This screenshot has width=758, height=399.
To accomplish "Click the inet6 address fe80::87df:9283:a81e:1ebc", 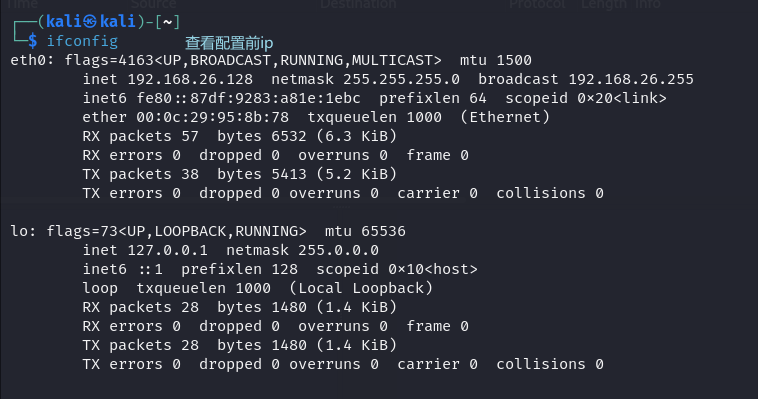I will click(248, 99).
